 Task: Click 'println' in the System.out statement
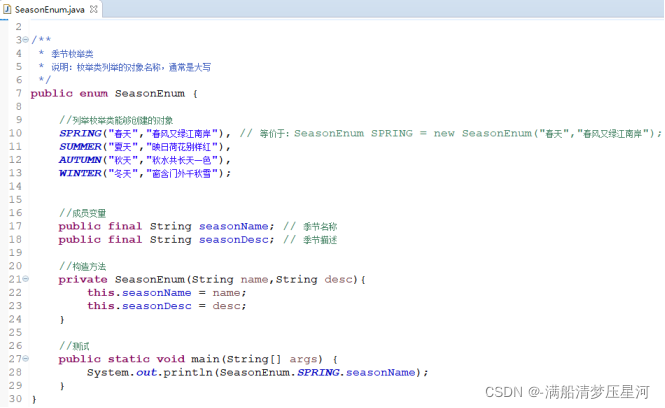(x=188, y=372)
